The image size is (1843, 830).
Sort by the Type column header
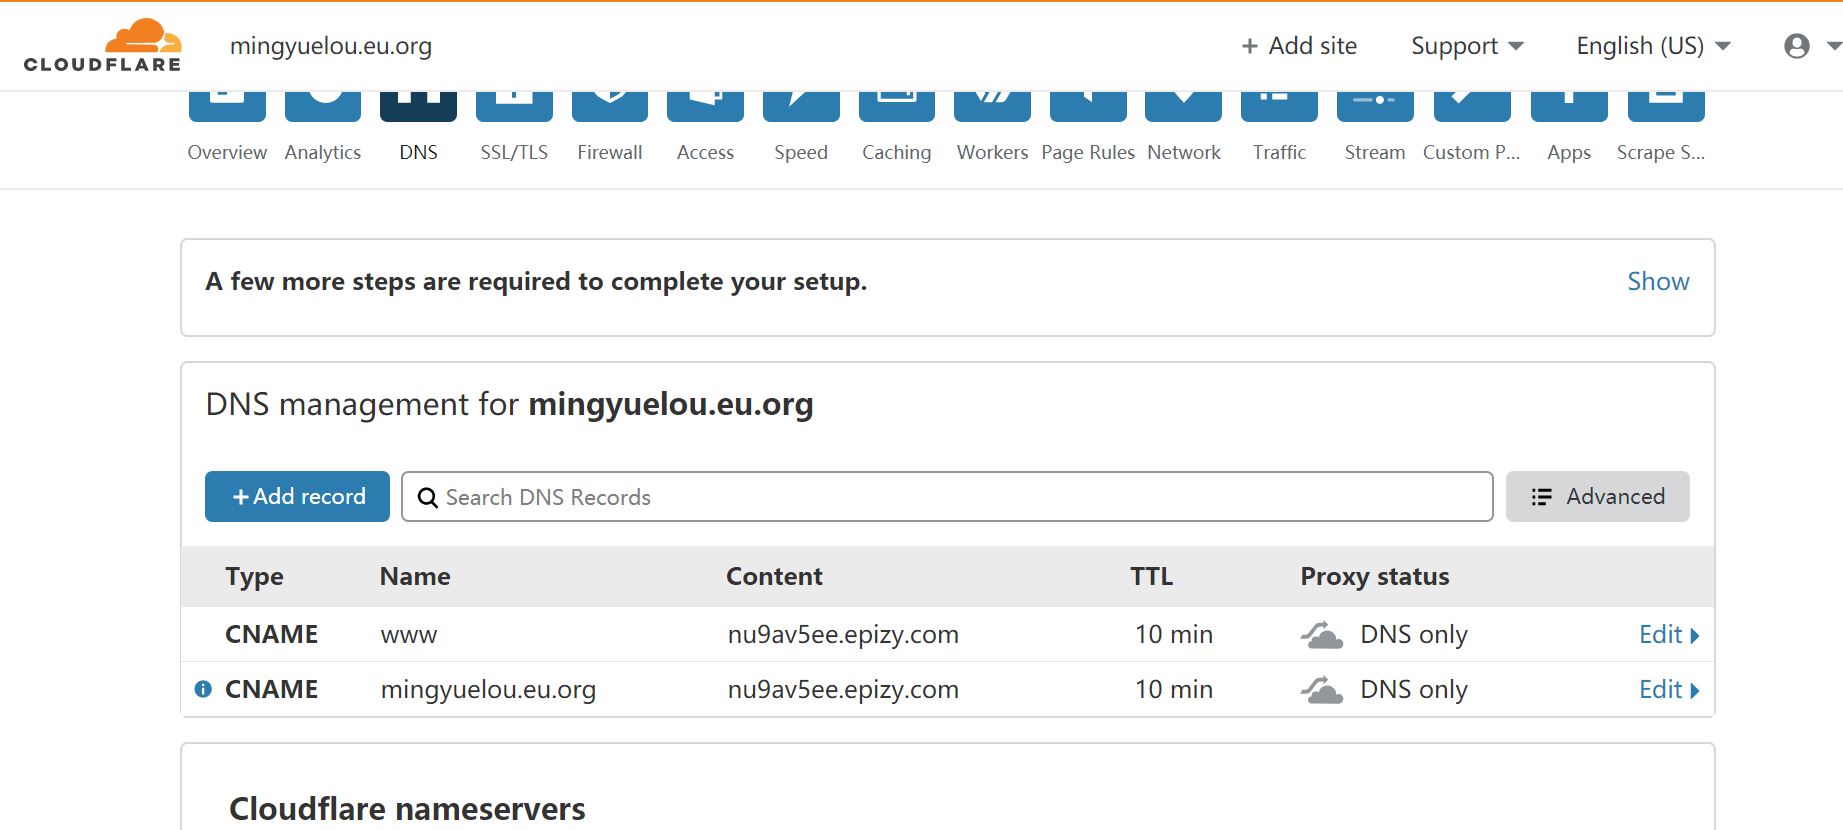(254, 577)
